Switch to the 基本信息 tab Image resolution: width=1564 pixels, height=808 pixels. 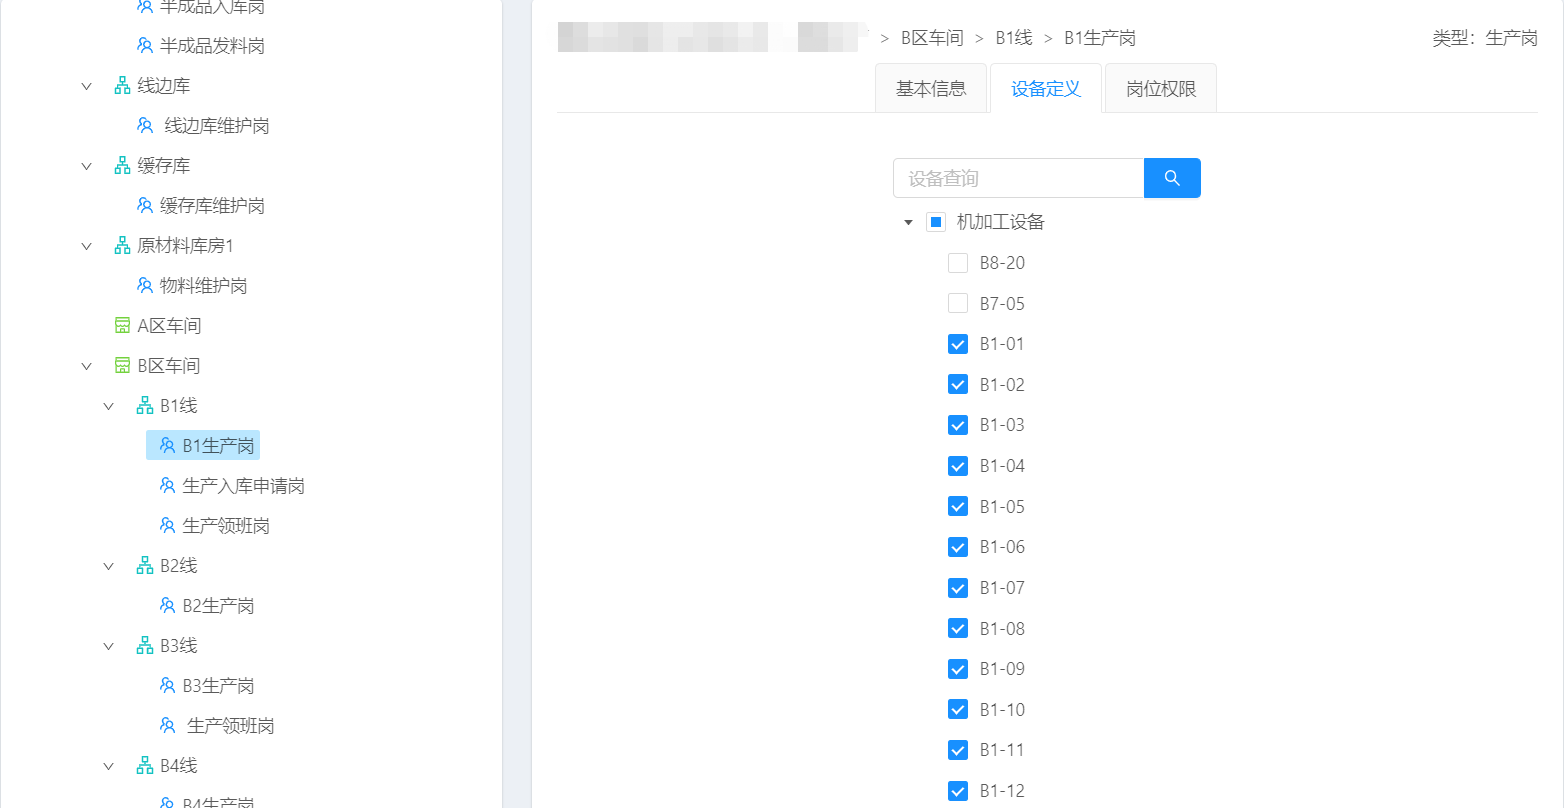[931, 88]
